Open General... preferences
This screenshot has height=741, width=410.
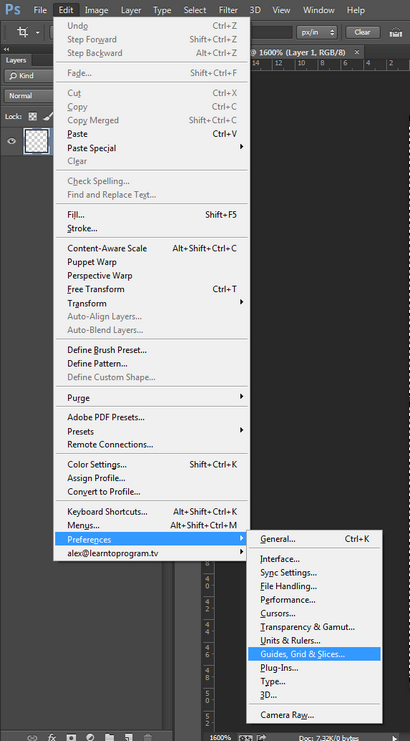pyautogui.click(x=314, y=539)
